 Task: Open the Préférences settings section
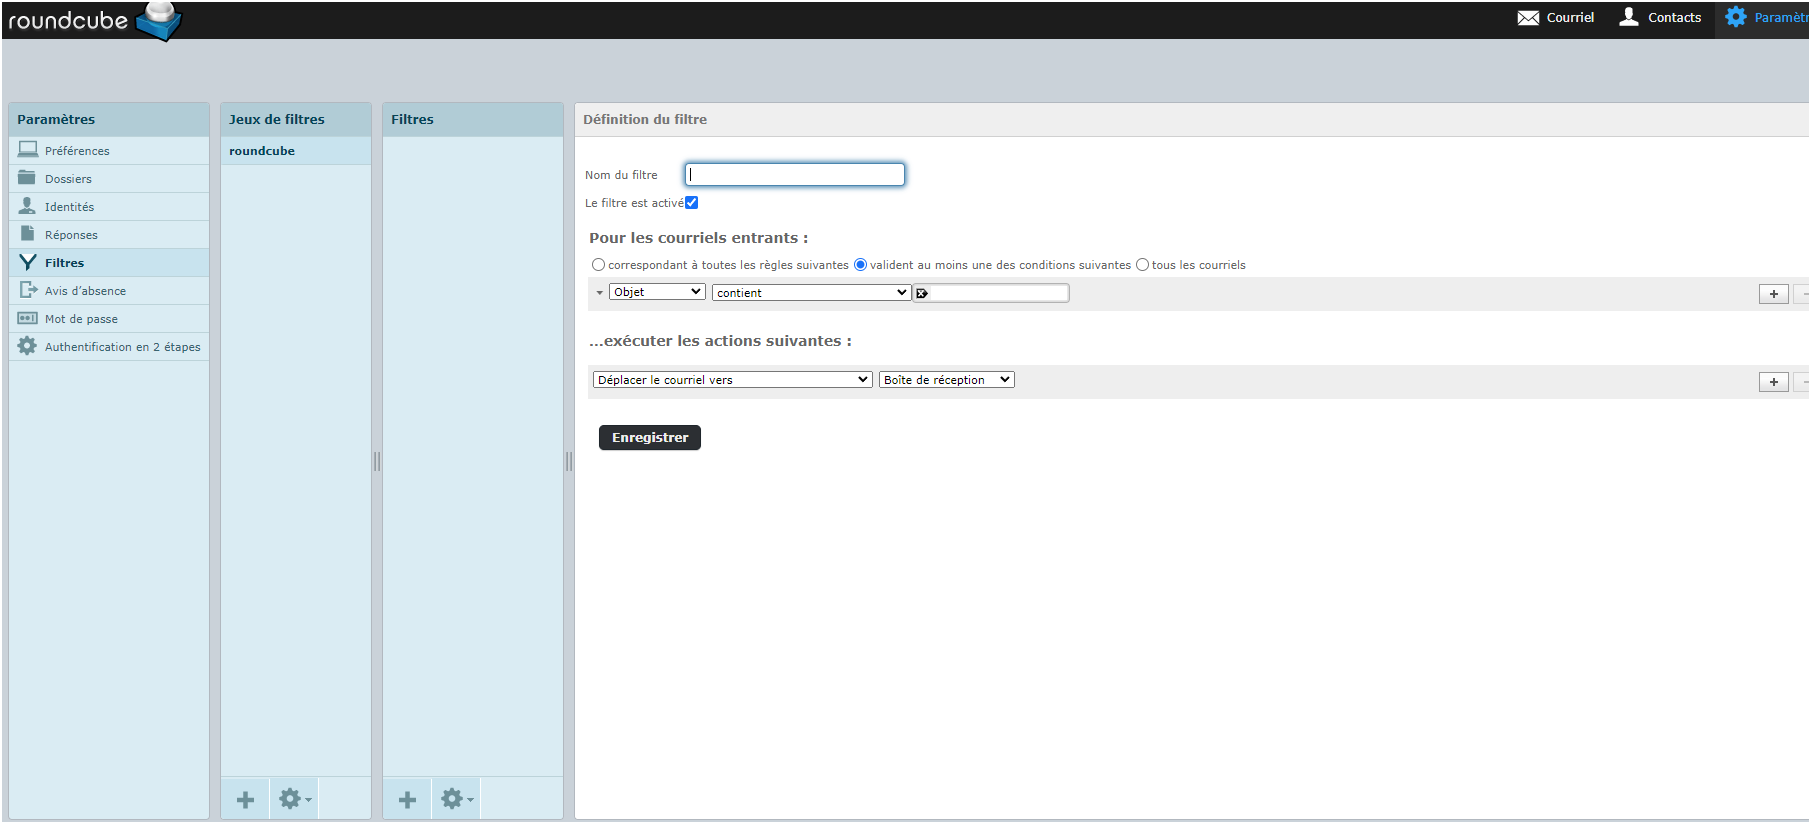pos(77,151)
